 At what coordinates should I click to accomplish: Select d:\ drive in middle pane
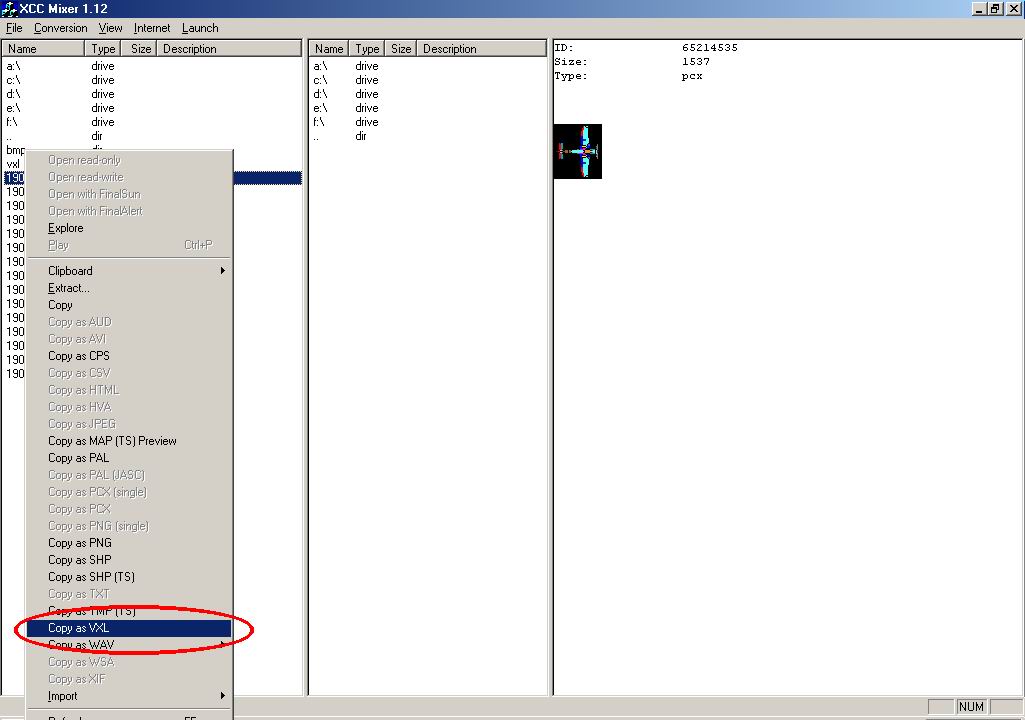(x=320, y=94)
